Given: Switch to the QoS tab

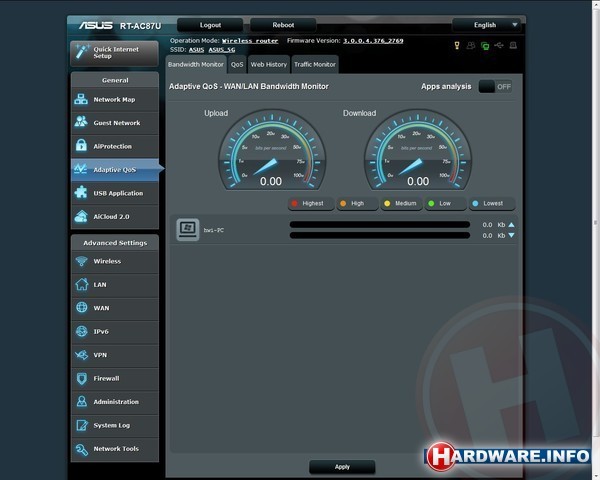Looking at the screenshot, I should coord(237,64).
